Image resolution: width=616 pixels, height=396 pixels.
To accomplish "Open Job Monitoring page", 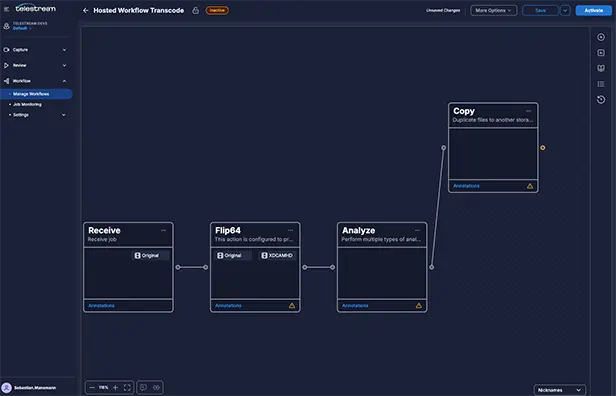I will pos(27,104).
